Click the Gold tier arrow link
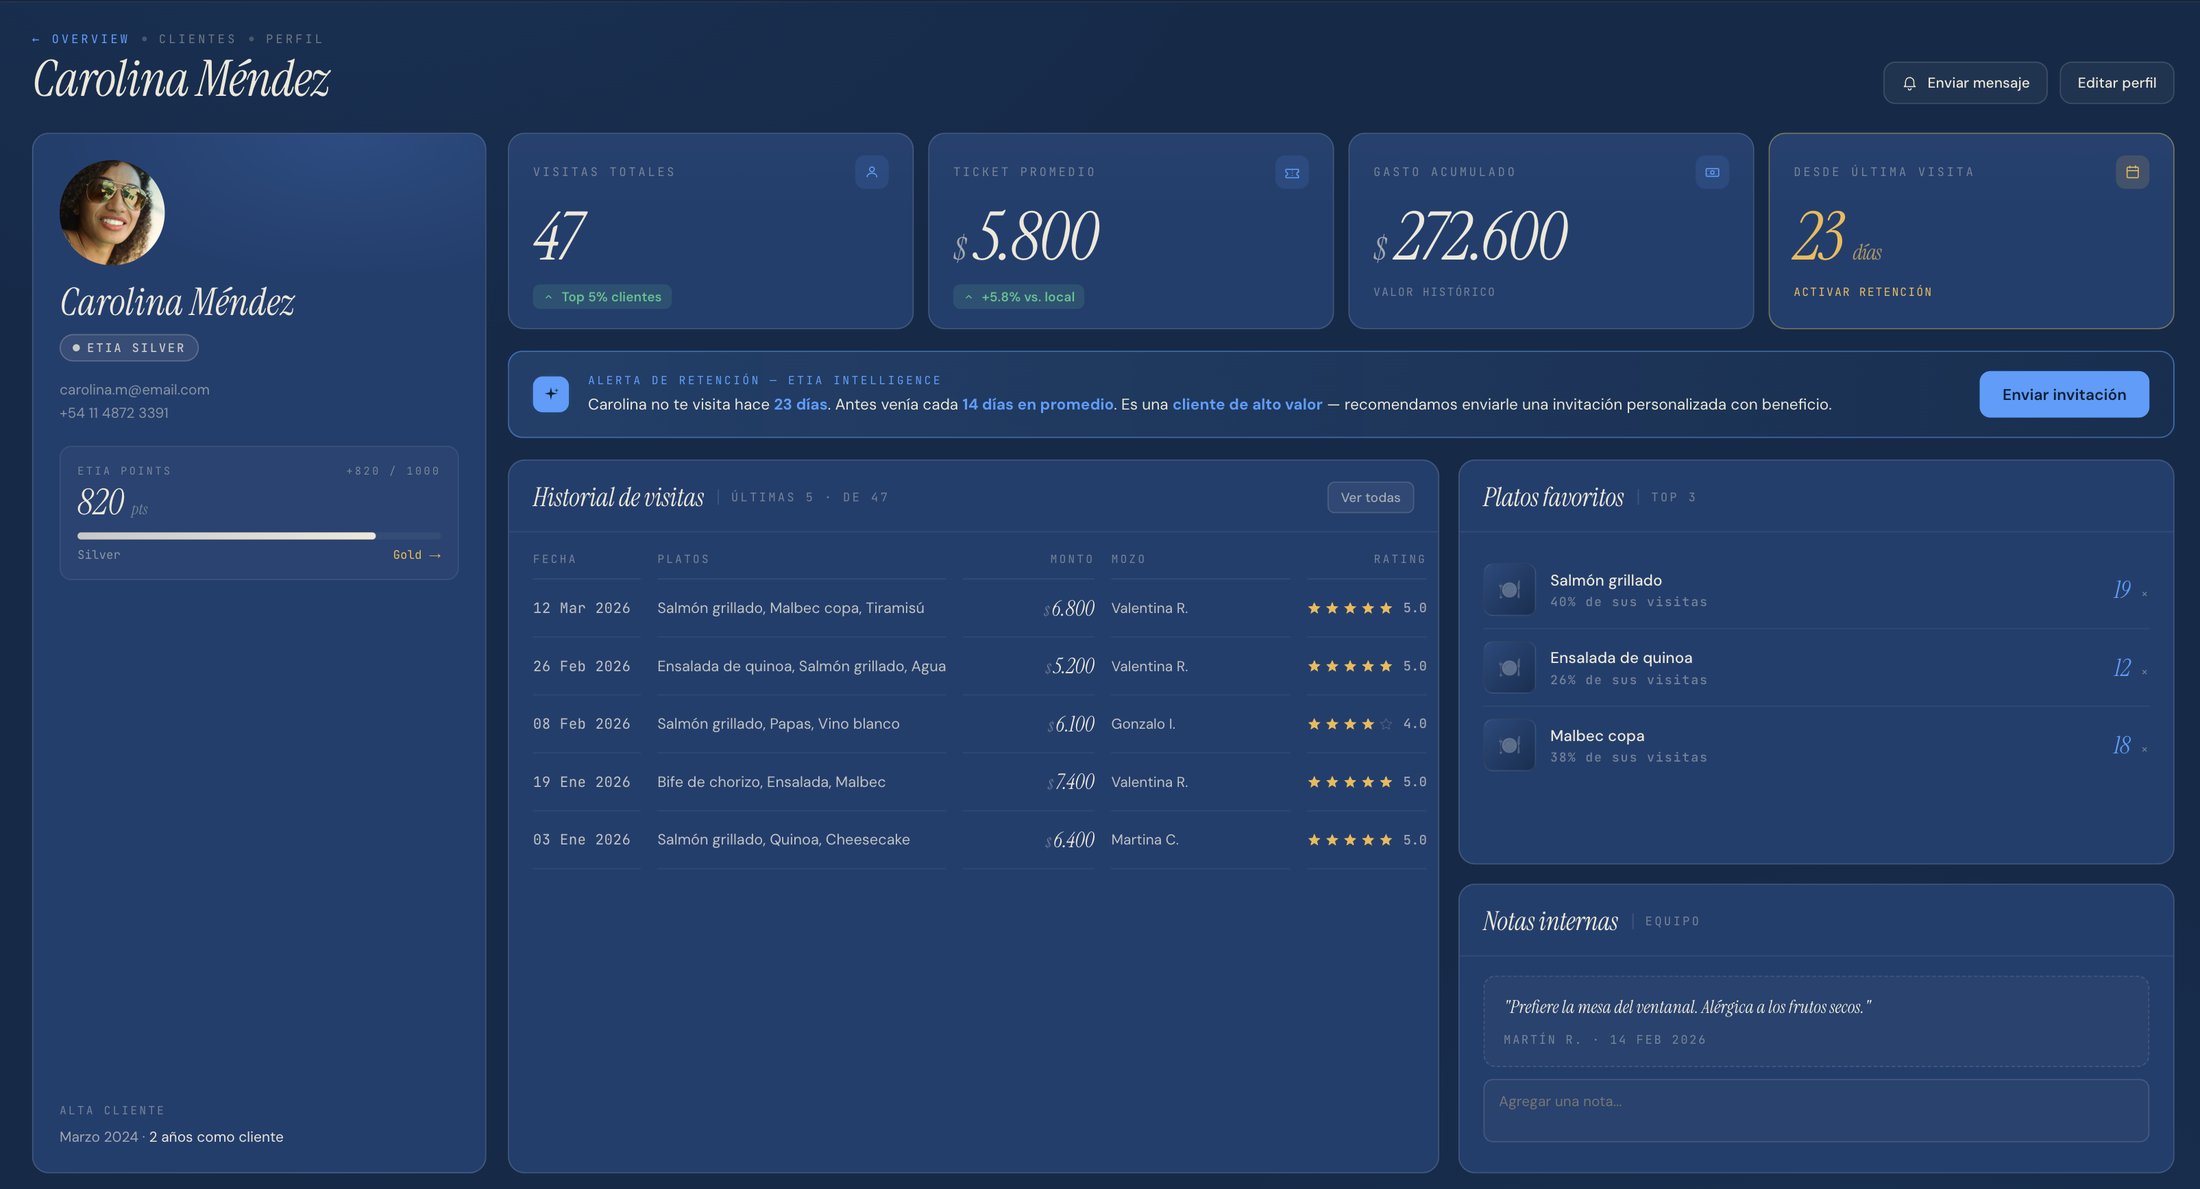This screenshot has height=1189, width=2200. coord(416,555)
